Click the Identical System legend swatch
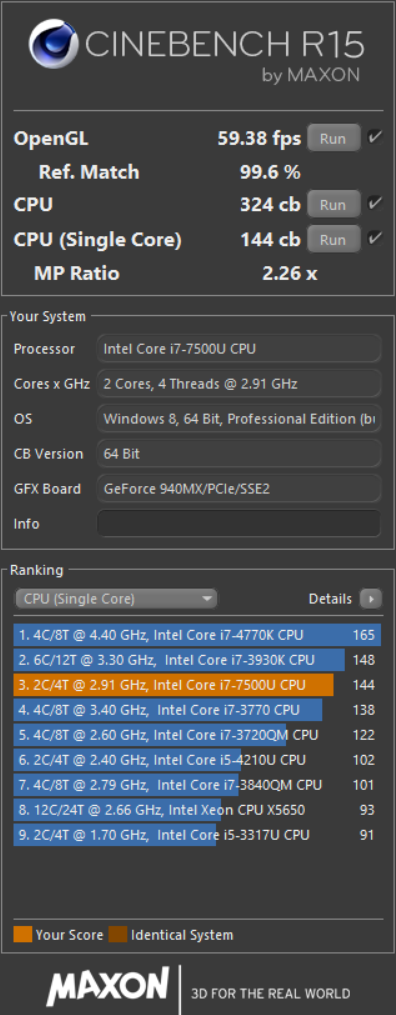 (118, 934)
